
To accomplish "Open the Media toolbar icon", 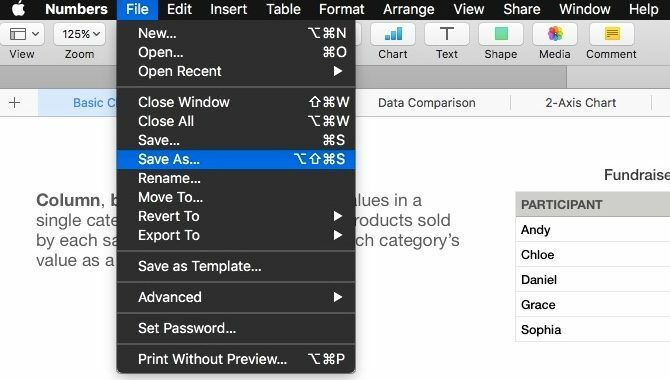I will (x=555, y=34).
